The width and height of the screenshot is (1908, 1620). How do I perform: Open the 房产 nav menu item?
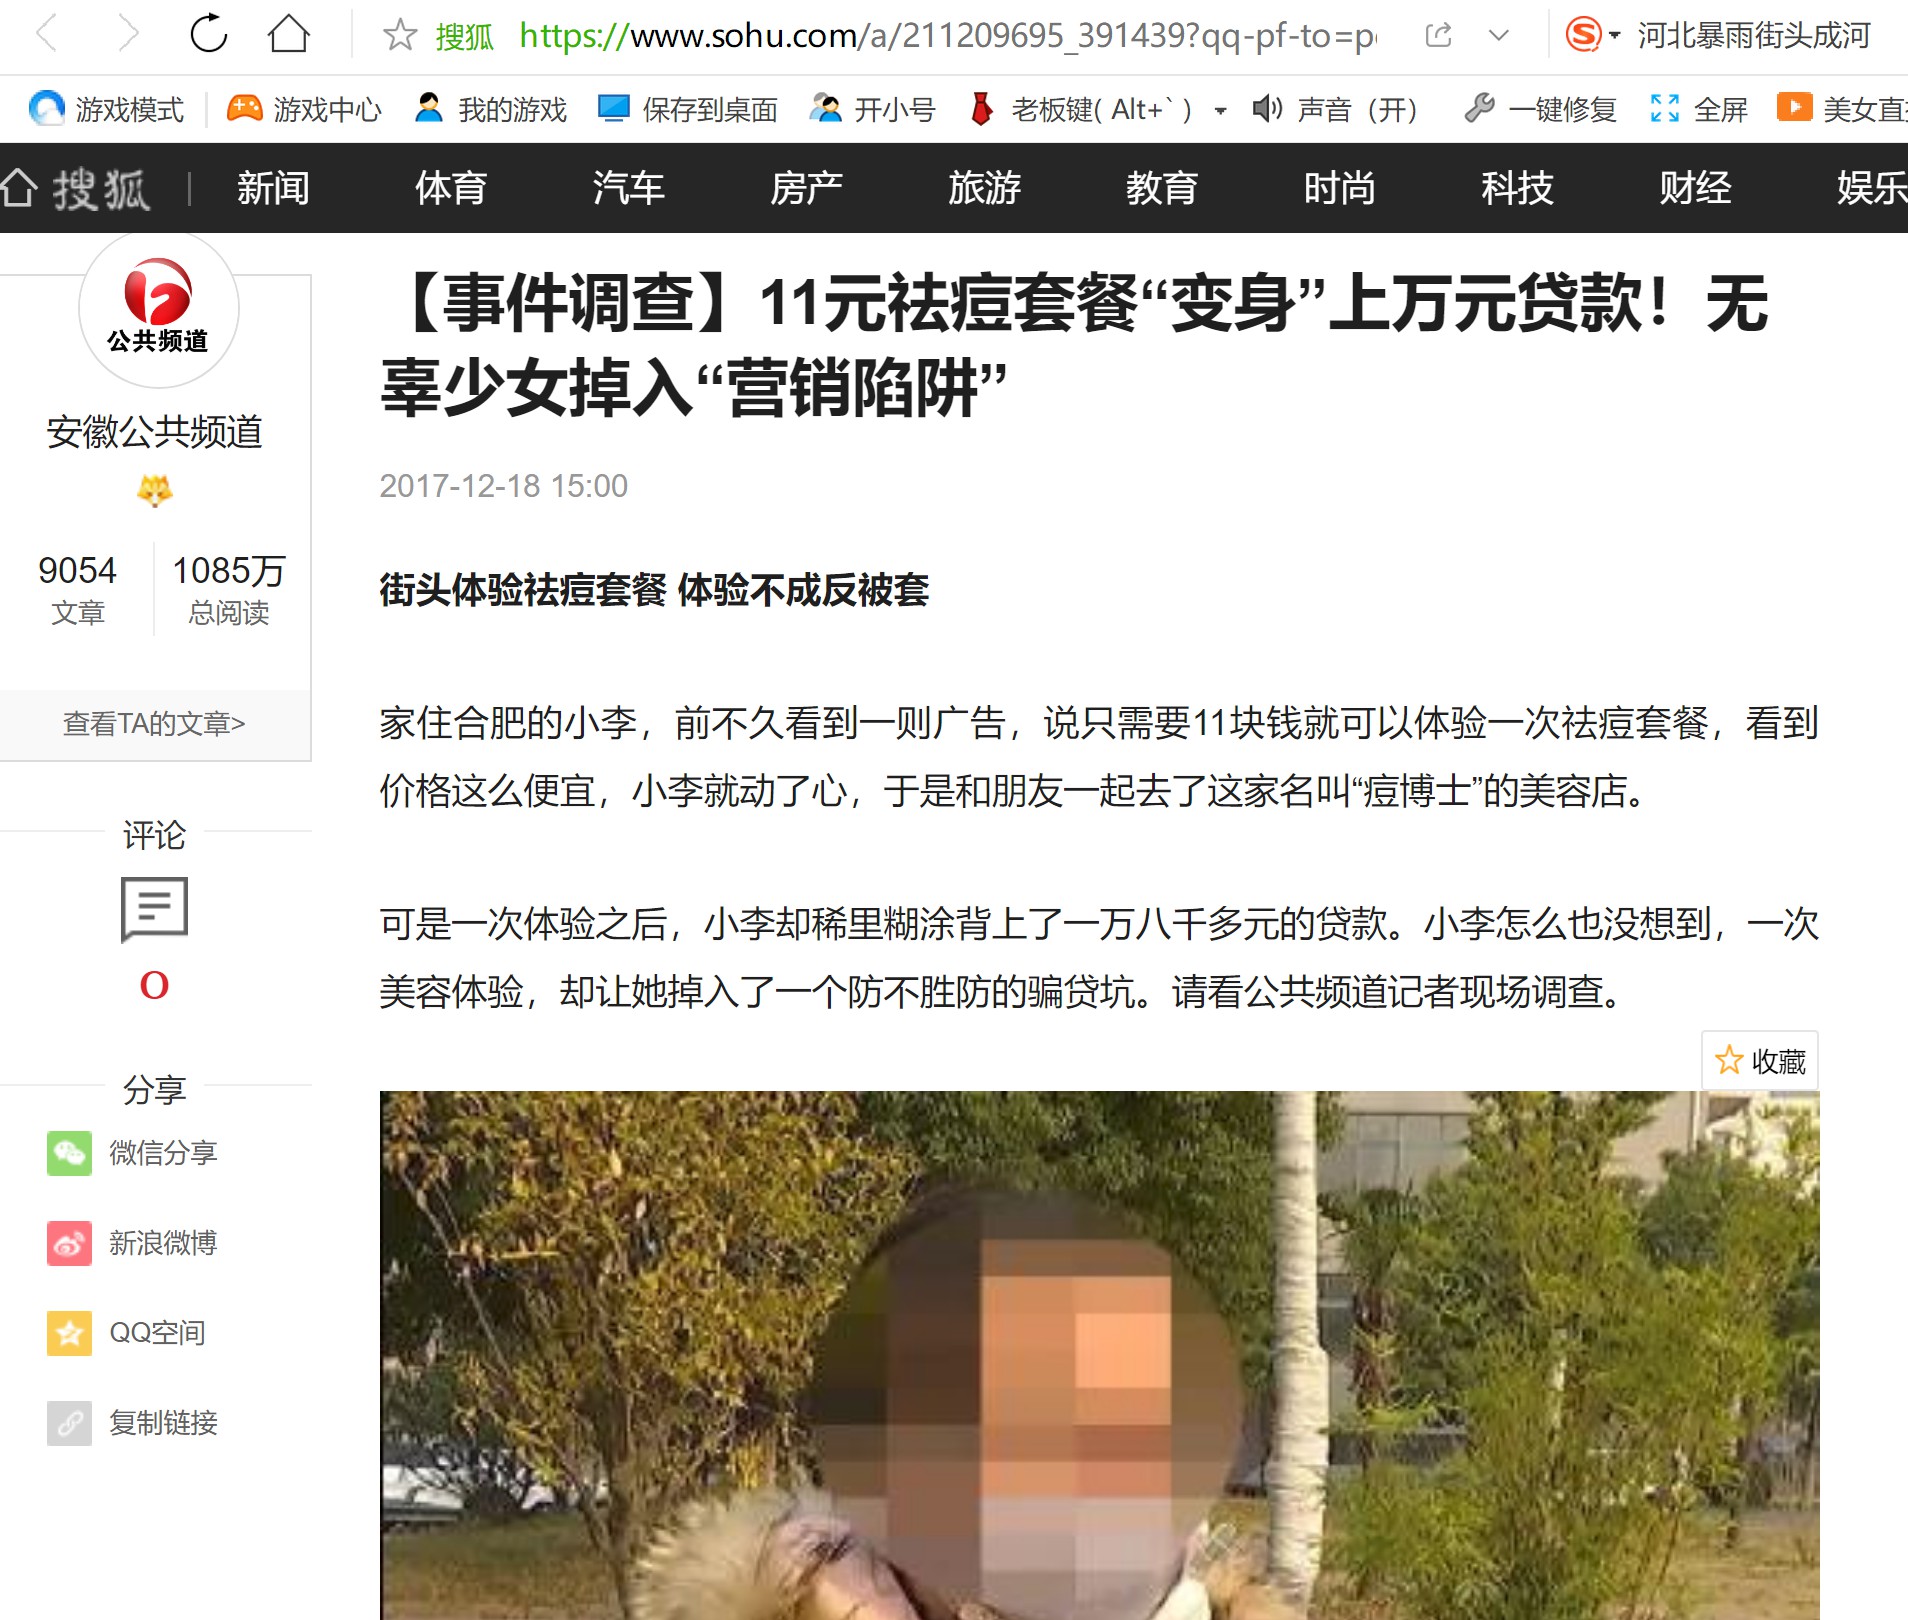807,188
